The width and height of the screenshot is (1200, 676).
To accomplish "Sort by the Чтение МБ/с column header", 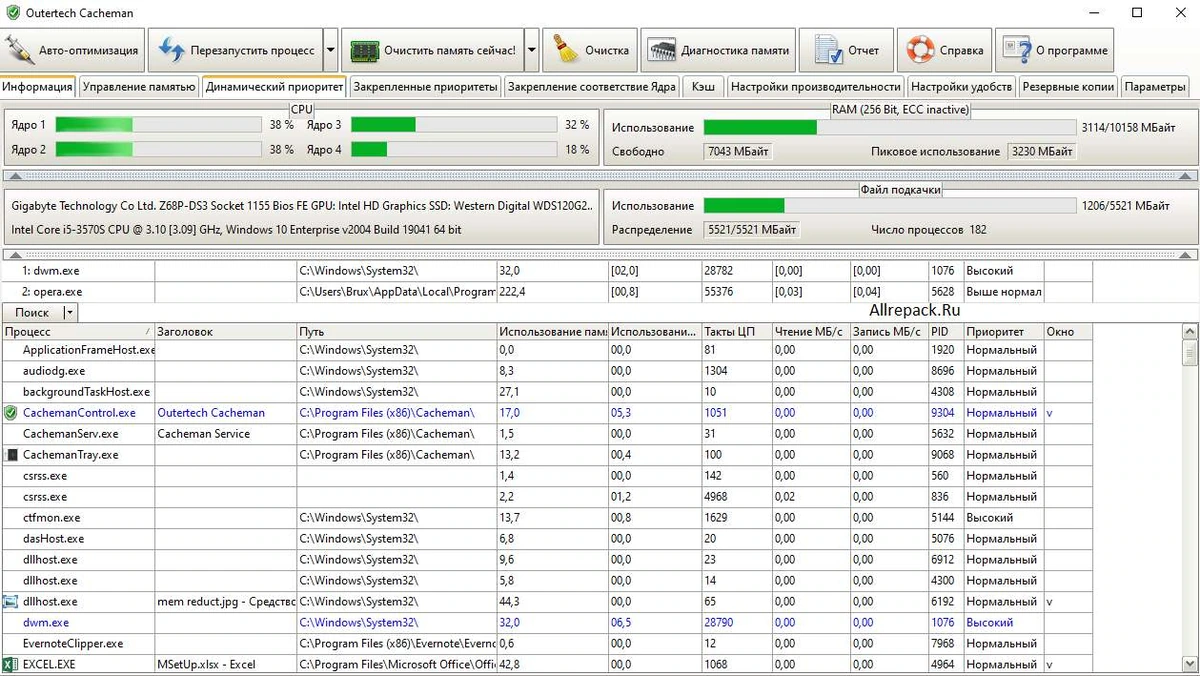I will 814,331.
